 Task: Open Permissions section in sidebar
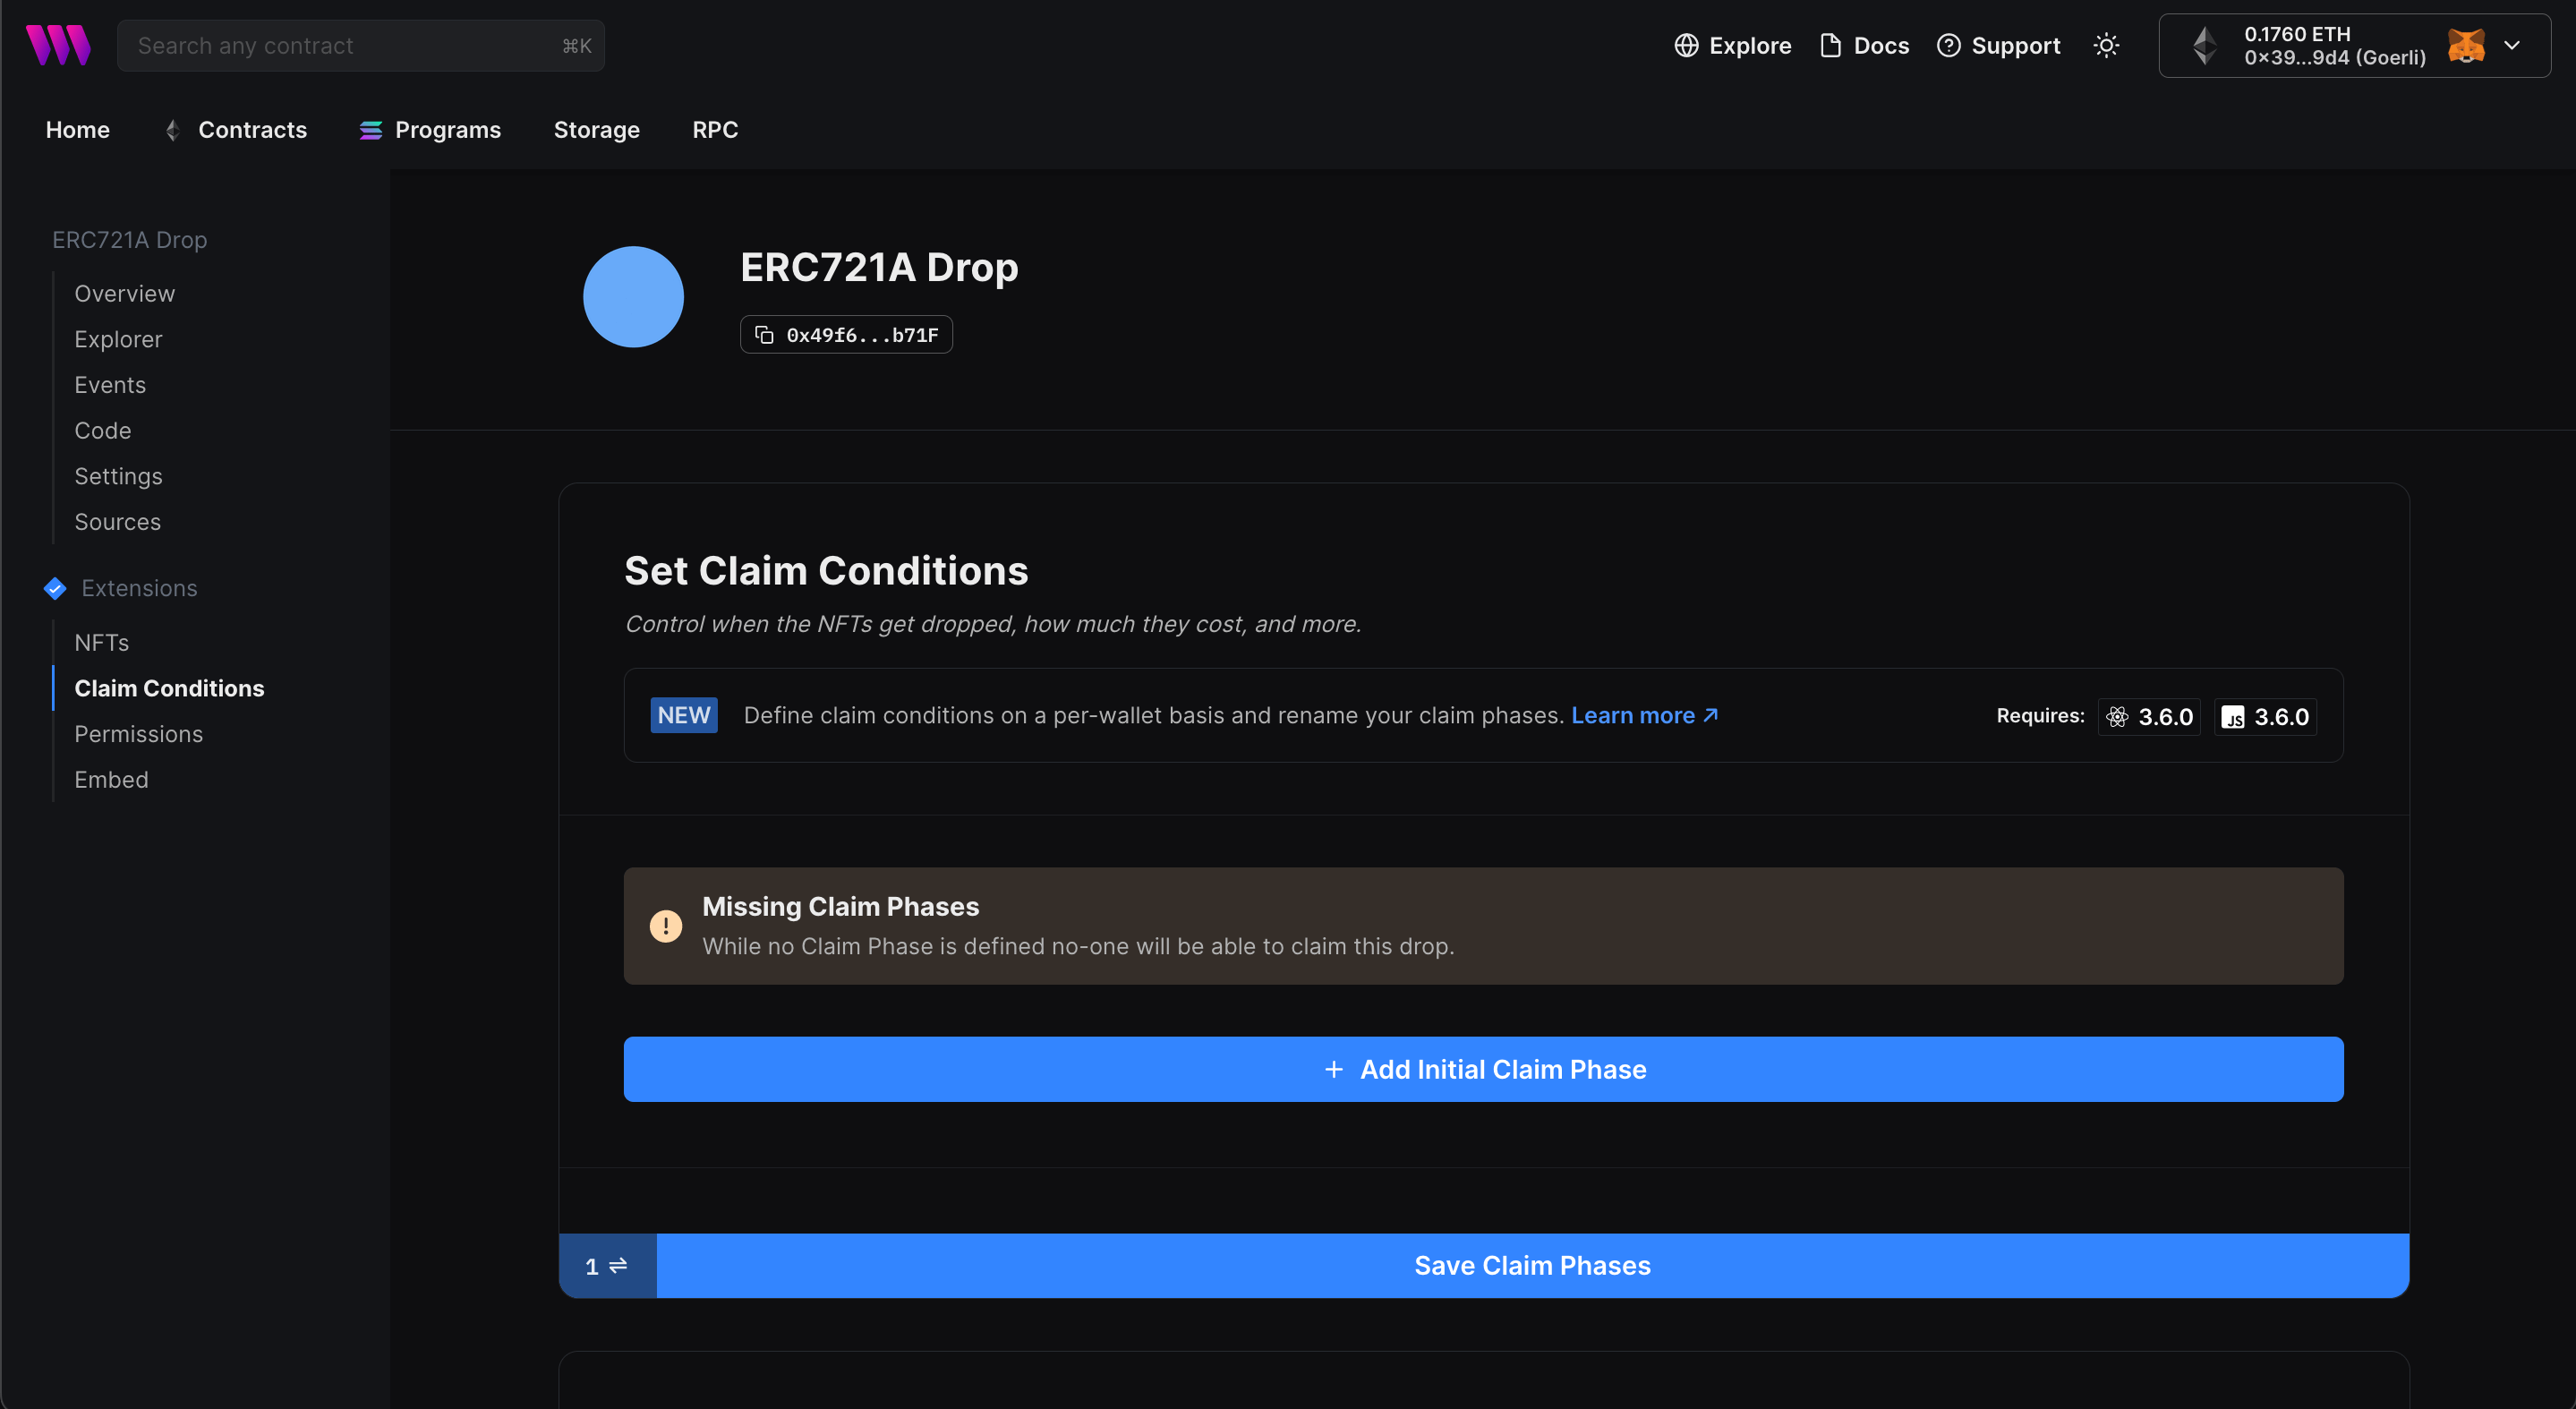[137, 732]
